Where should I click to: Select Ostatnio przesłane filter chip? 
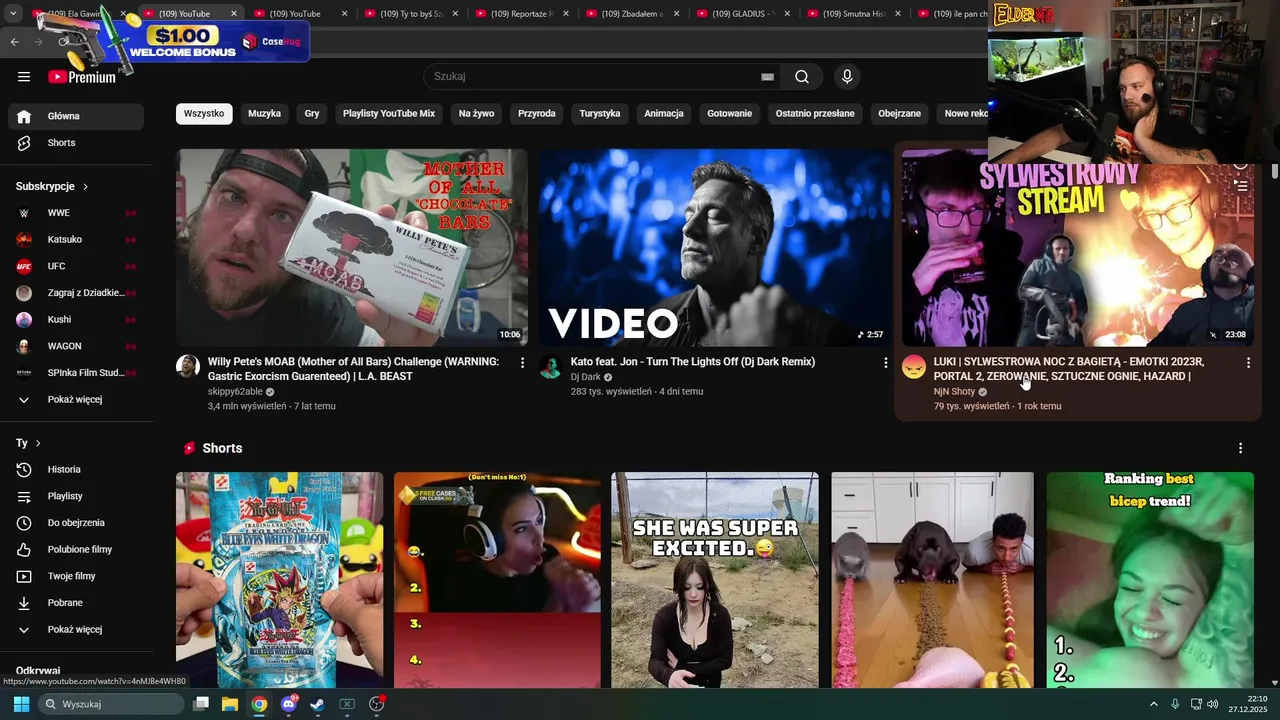pos(815,114)
